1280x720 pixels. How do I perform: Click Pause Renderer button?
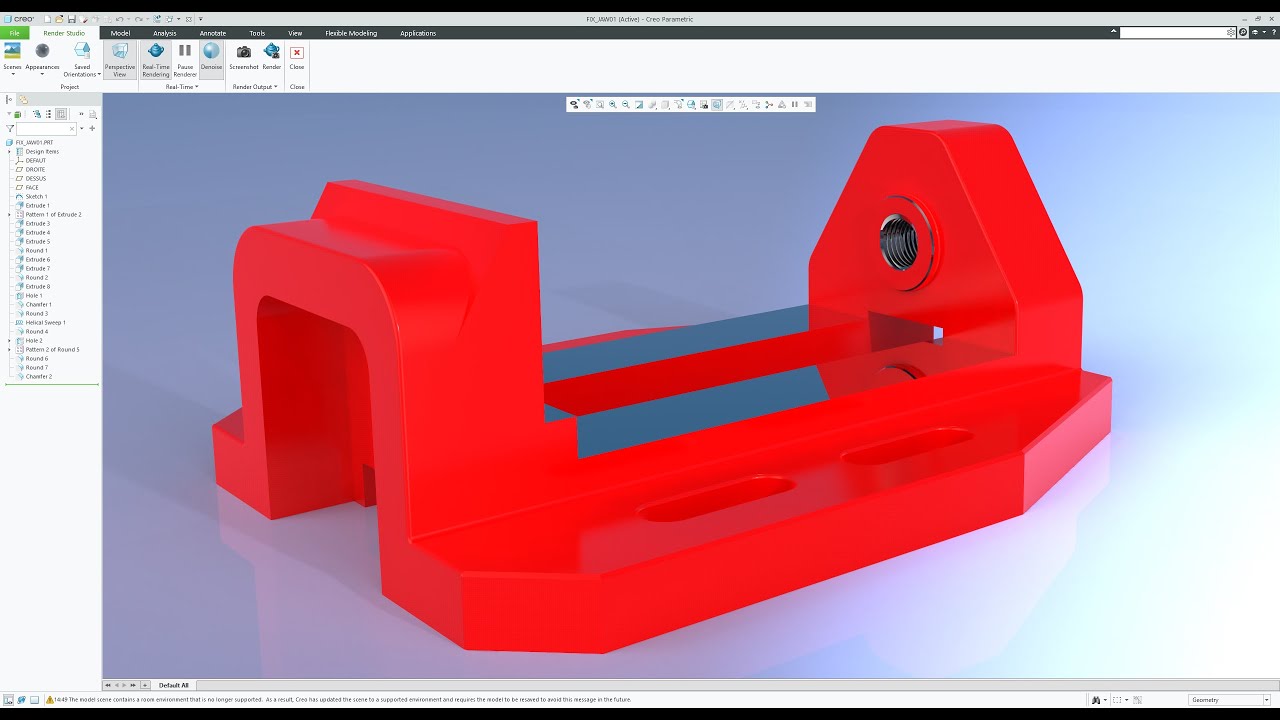click(185, 59)
